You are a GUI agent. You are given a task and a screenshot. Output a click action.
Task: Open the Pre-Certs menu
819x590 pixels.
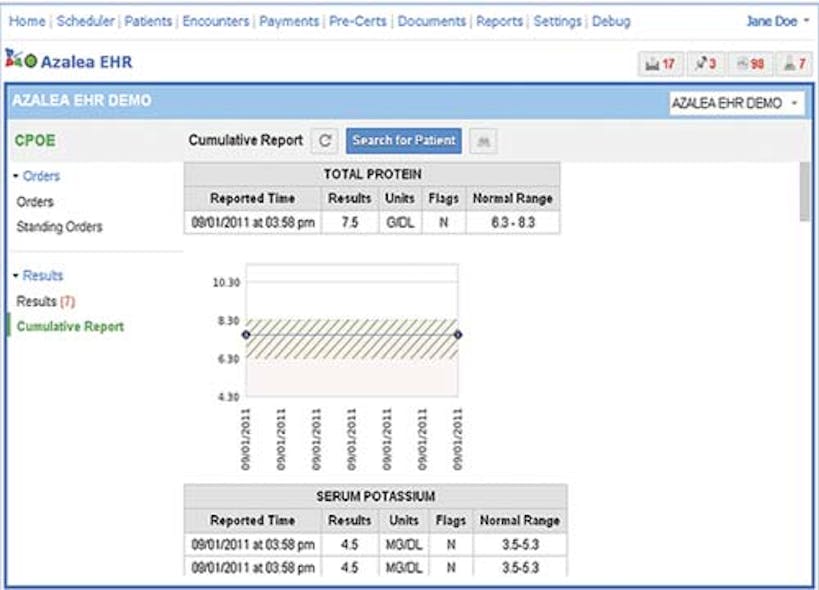pyautogui.click(x=358, y=21)
